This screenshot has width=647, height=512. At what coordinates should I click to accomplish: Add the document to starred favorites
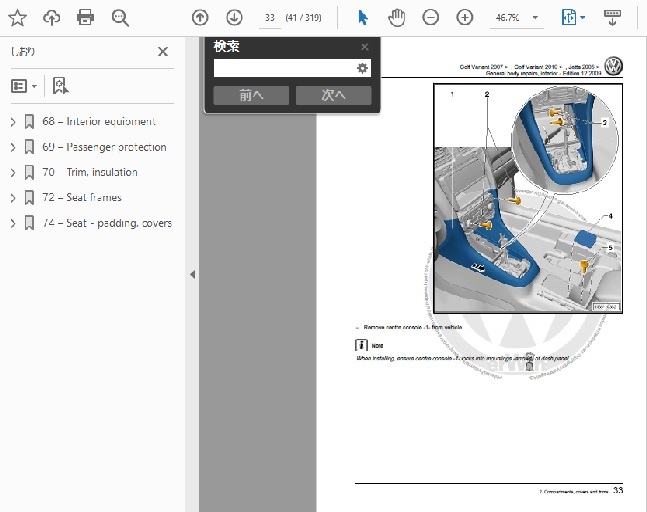pos(17,18)
